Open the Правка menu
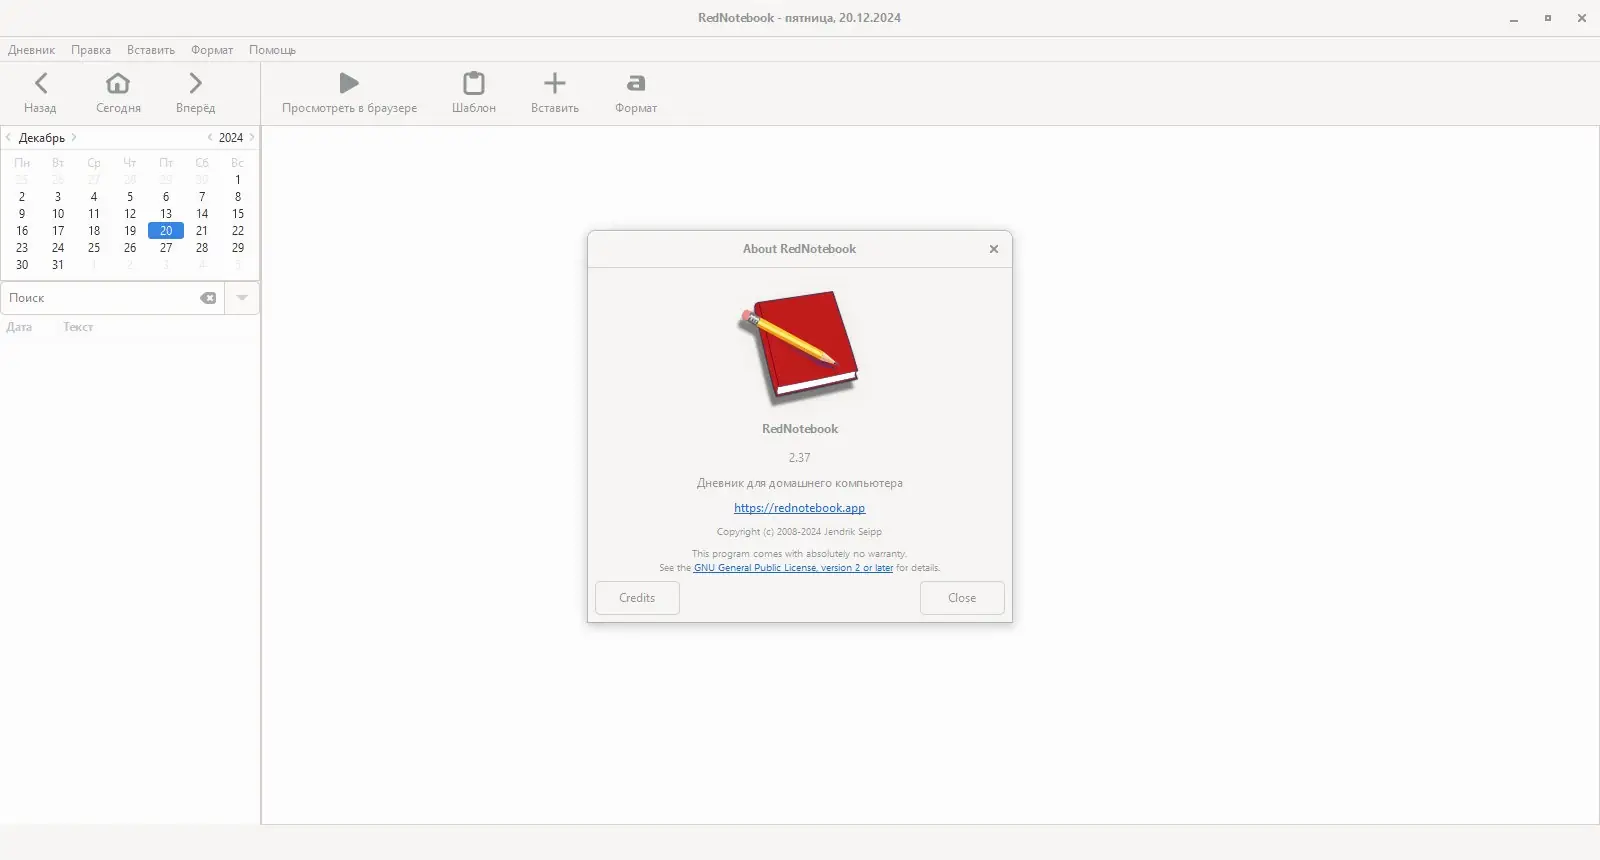 pos(91,50)
